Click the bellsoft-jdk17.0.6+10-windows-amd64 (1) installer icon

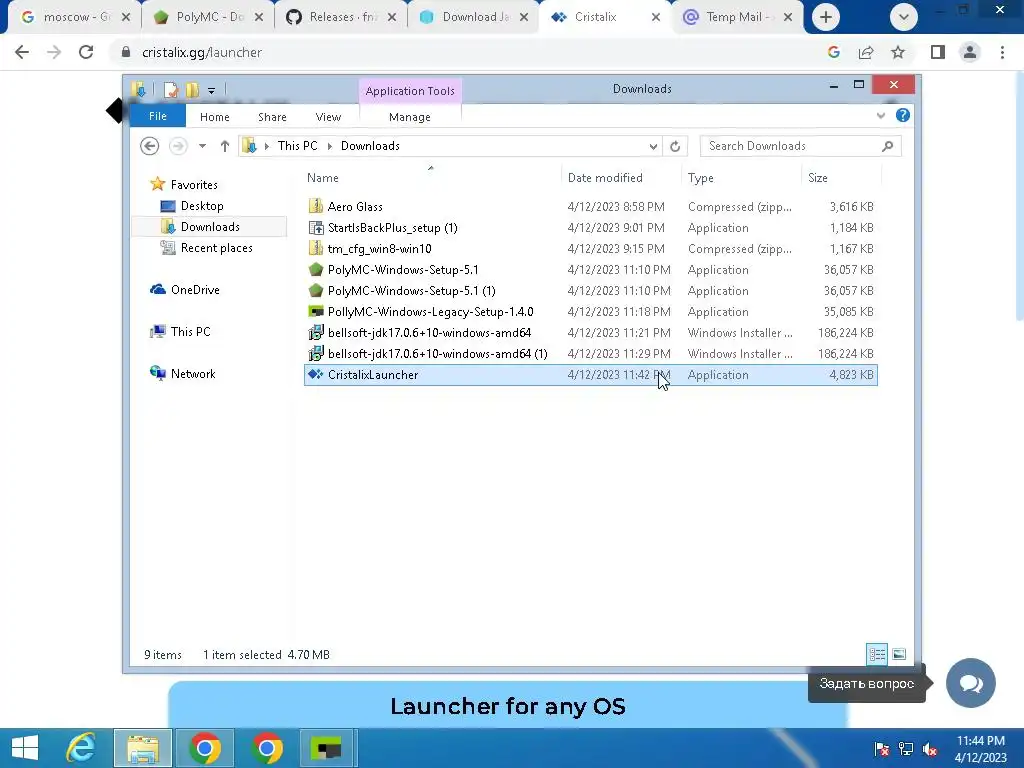pos(316,354)
